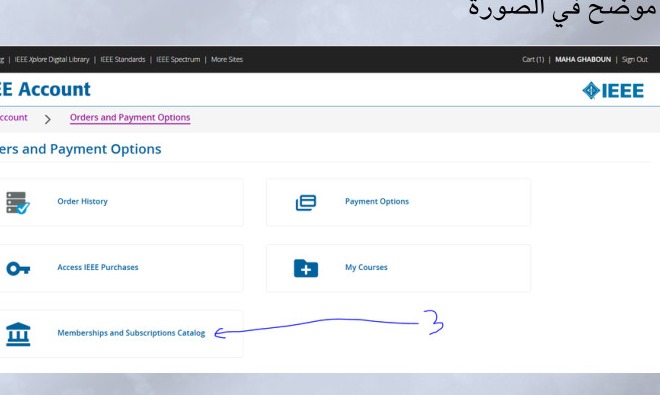This screenshot has height=395, width=660.
Task: Open Order History
Action: (x=82, y=201)
